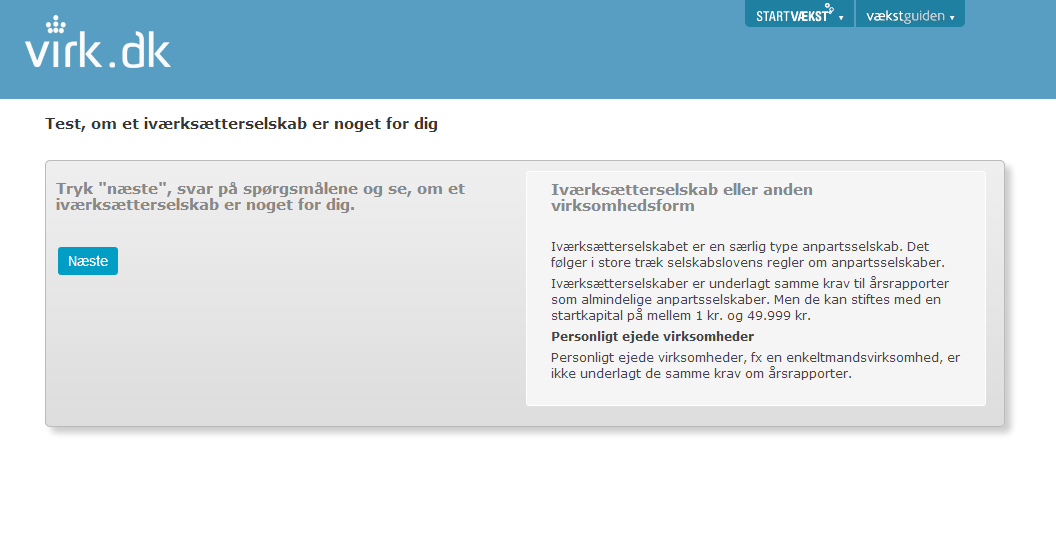Expand the vækstguiden dropdown arrow
The image size is (1056, 548).
(x=952, y=18)
